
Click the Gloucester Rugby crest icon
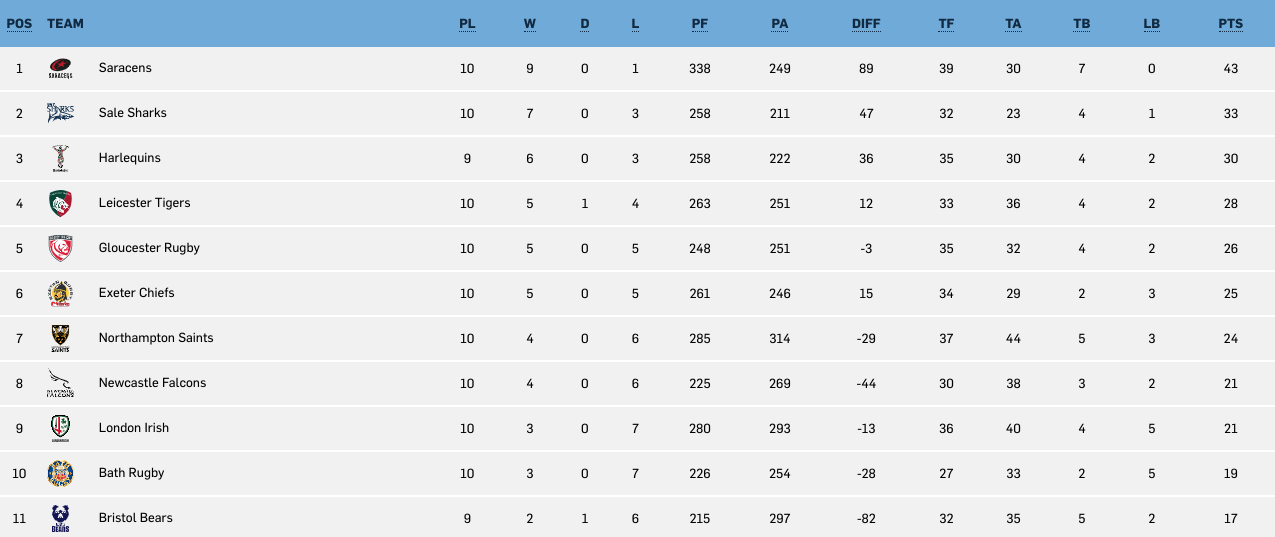61,249
